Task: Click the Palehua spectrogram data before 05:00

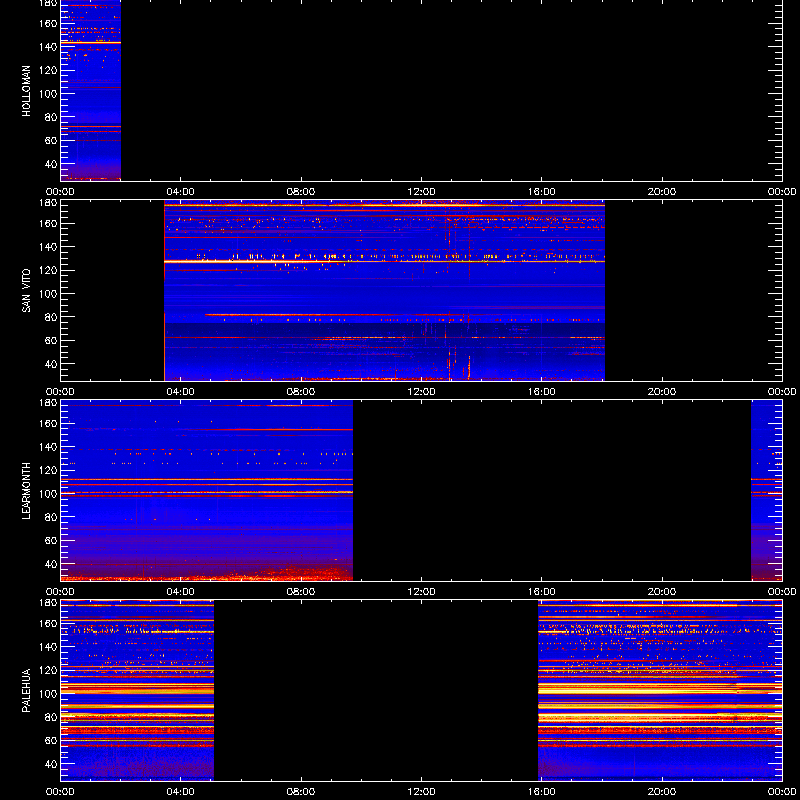Action: coord(137,690)
